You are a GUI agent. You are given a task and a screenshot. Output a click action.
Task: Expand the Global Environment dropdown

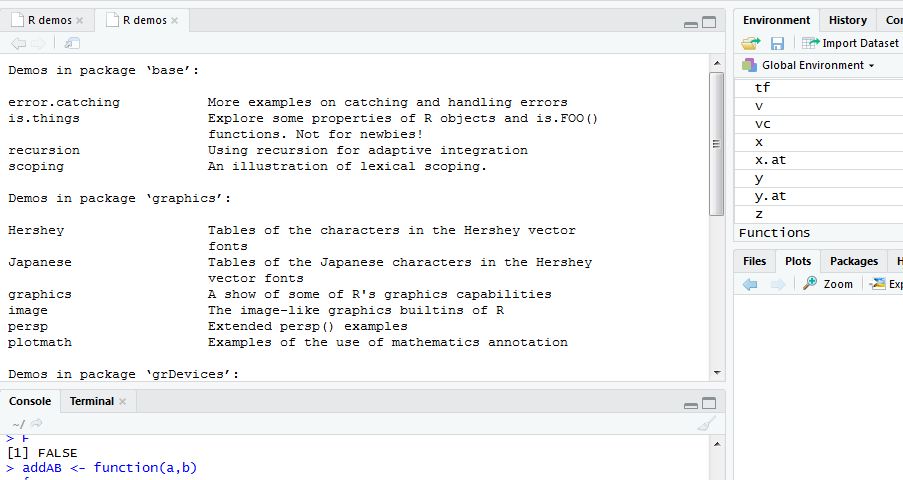click(x=809, y=65)
